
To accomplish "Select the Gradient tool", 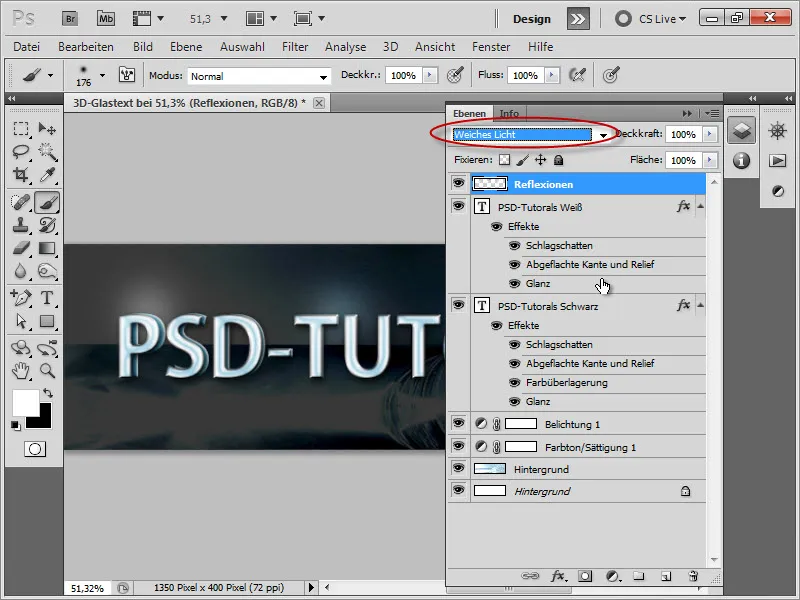I will click(47, 248).
